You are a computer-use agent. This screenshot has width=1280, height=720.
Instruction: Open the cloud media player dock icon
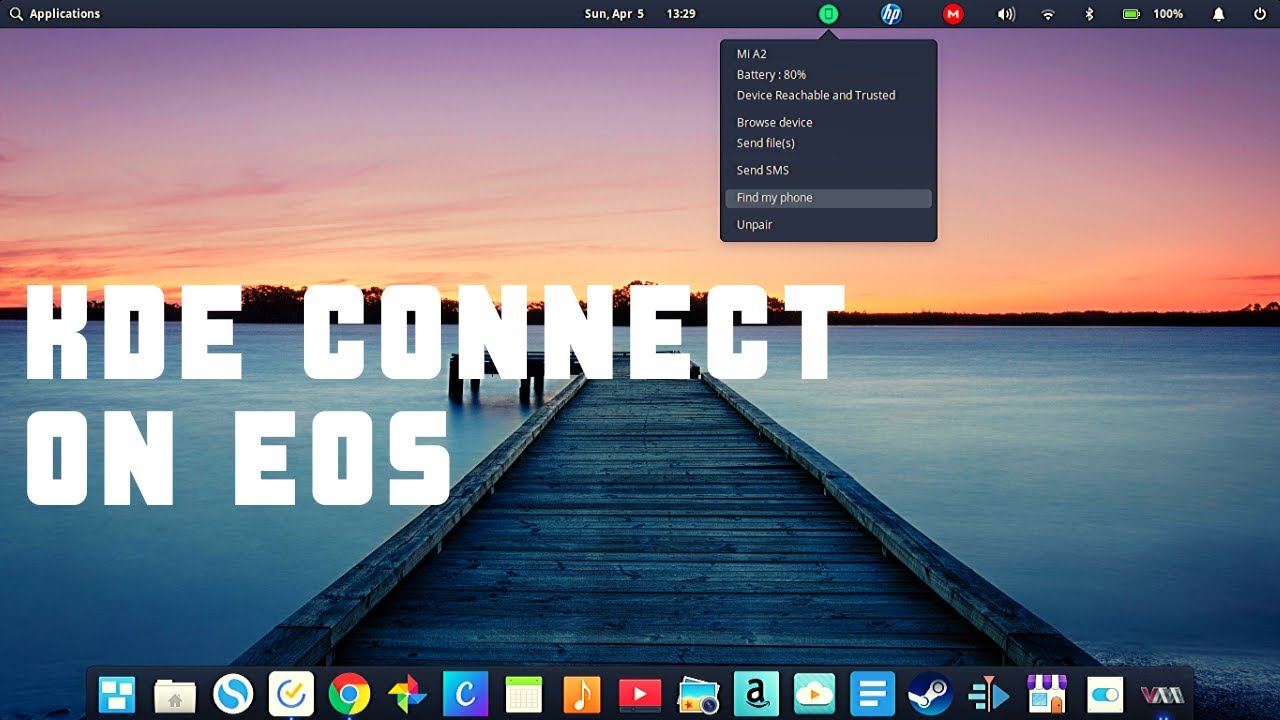coord(814,693)
